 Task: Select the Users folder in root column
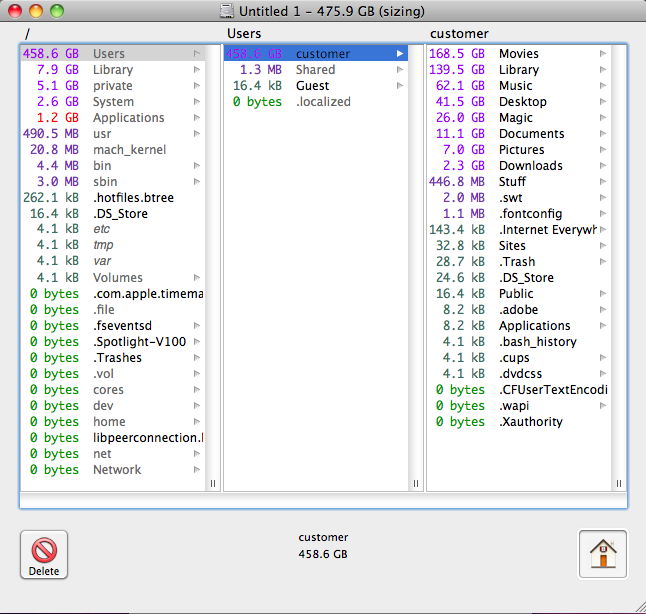[112, 54]
